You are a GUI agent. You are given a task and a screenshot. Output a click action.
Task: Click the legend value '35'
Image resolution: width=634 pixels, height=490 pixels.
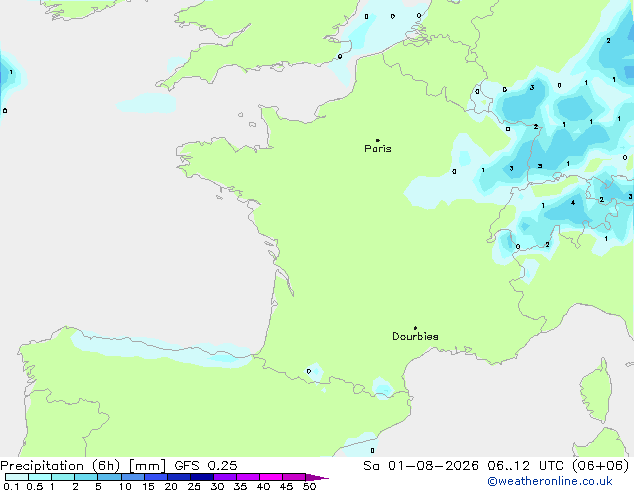(240, 486)
